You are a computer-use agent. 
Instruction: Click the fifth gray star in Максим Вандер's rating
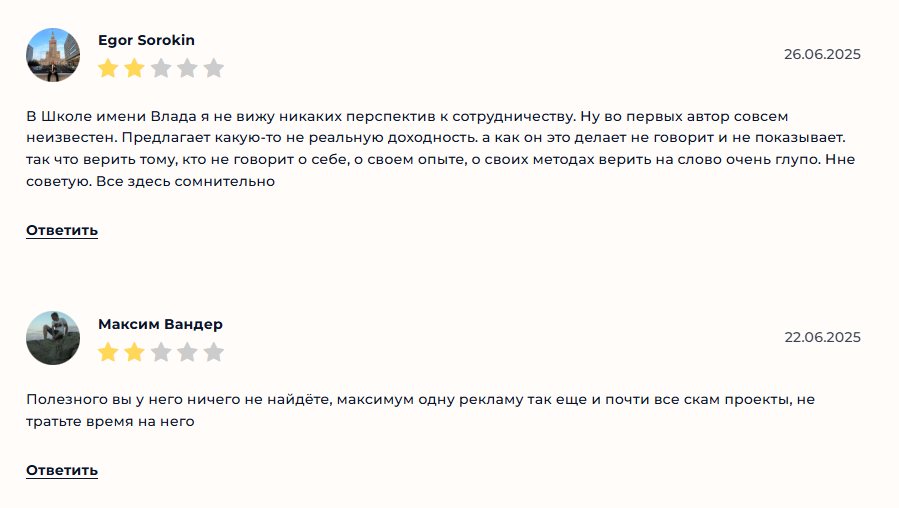213,352
